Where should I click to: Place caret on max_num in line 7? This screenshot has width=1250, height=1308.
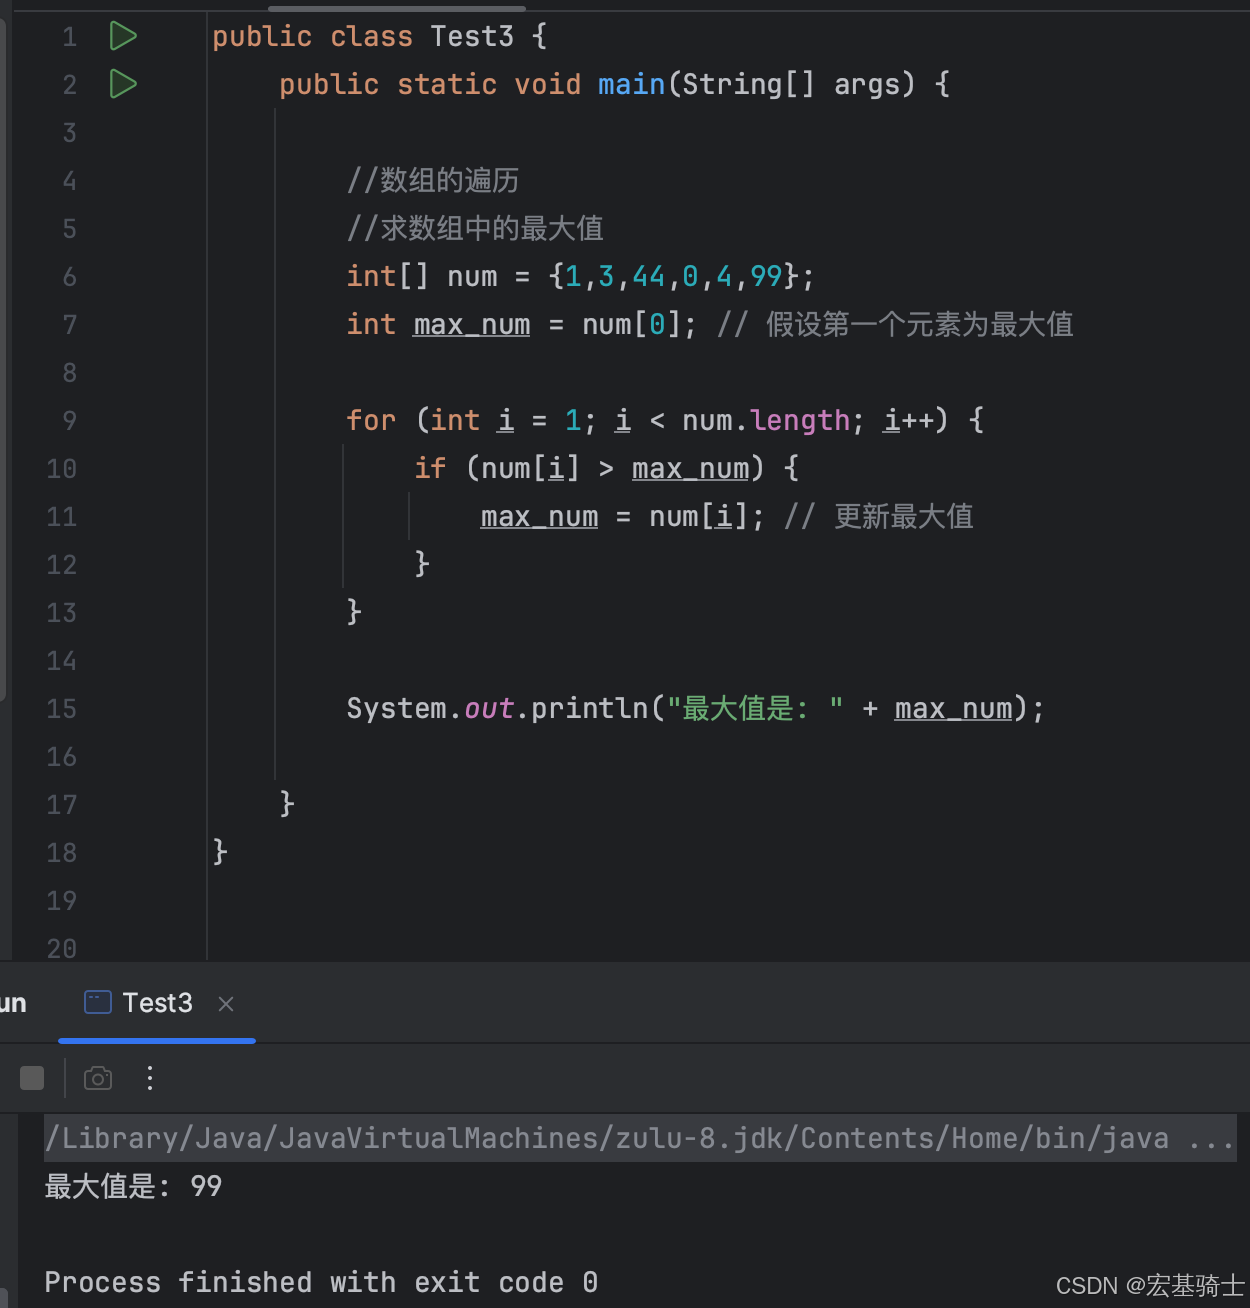470,324
